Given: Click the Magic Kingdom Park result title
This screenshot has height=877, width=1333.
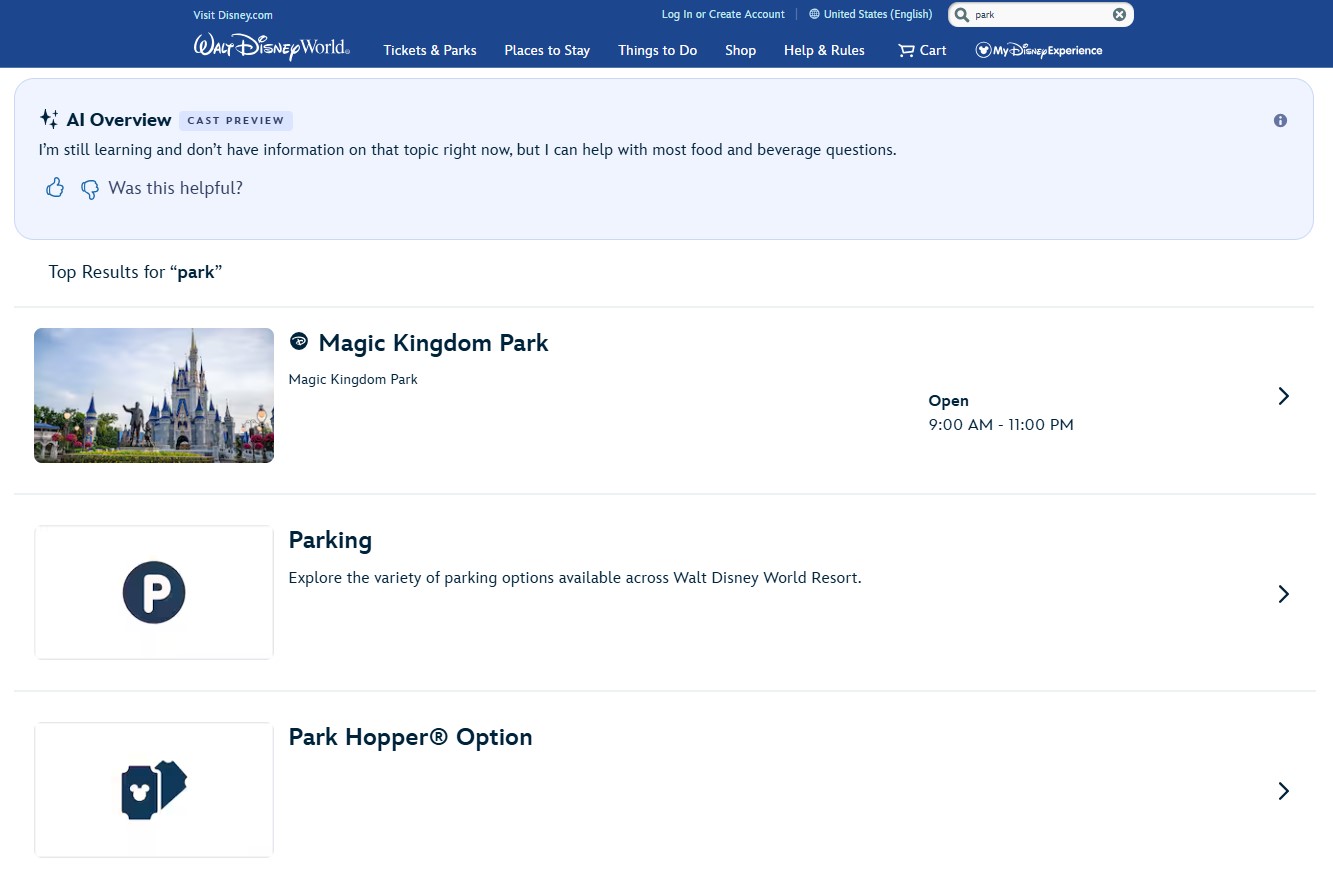Looking at the screenshot, I should tap(433, 343).
